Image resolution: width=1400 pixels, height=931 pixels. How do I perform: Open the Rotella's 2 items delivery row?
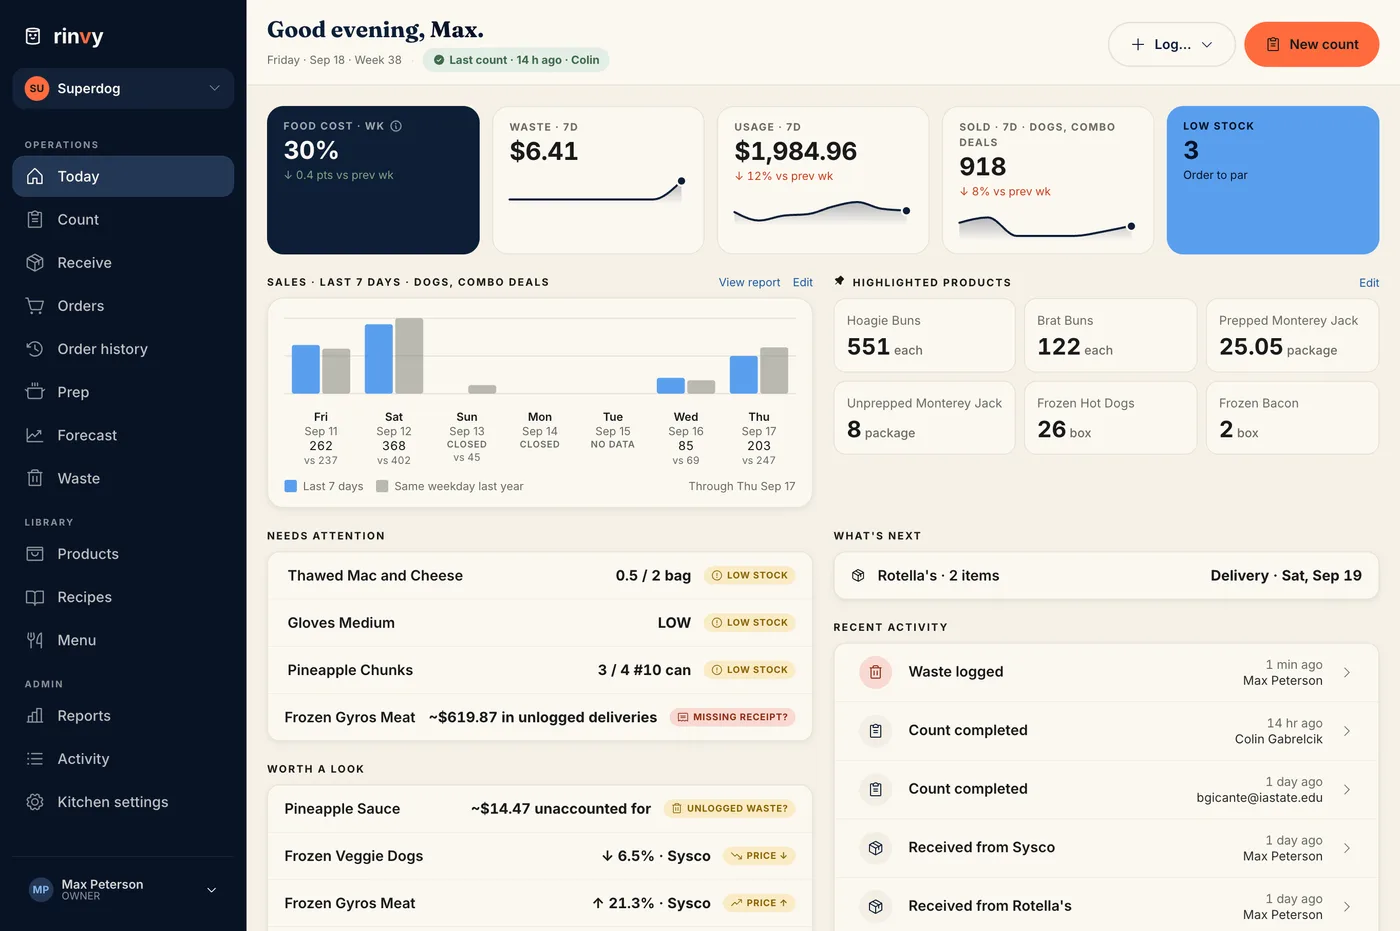coord(1106,576)
